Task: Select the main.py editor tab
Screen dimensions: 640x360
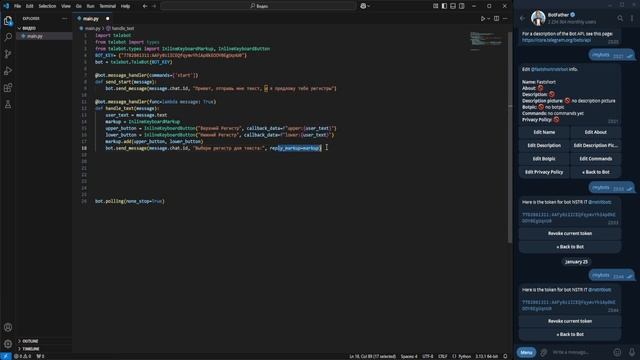Action: tap(91, 18)
